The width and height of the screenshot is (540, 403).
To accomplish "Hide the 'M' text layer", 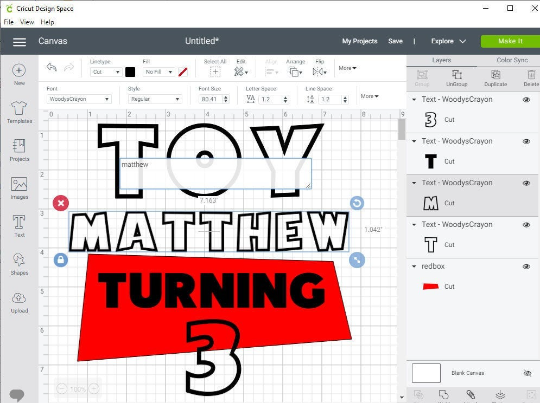I will pyautogui.click(x=526, y=183).
